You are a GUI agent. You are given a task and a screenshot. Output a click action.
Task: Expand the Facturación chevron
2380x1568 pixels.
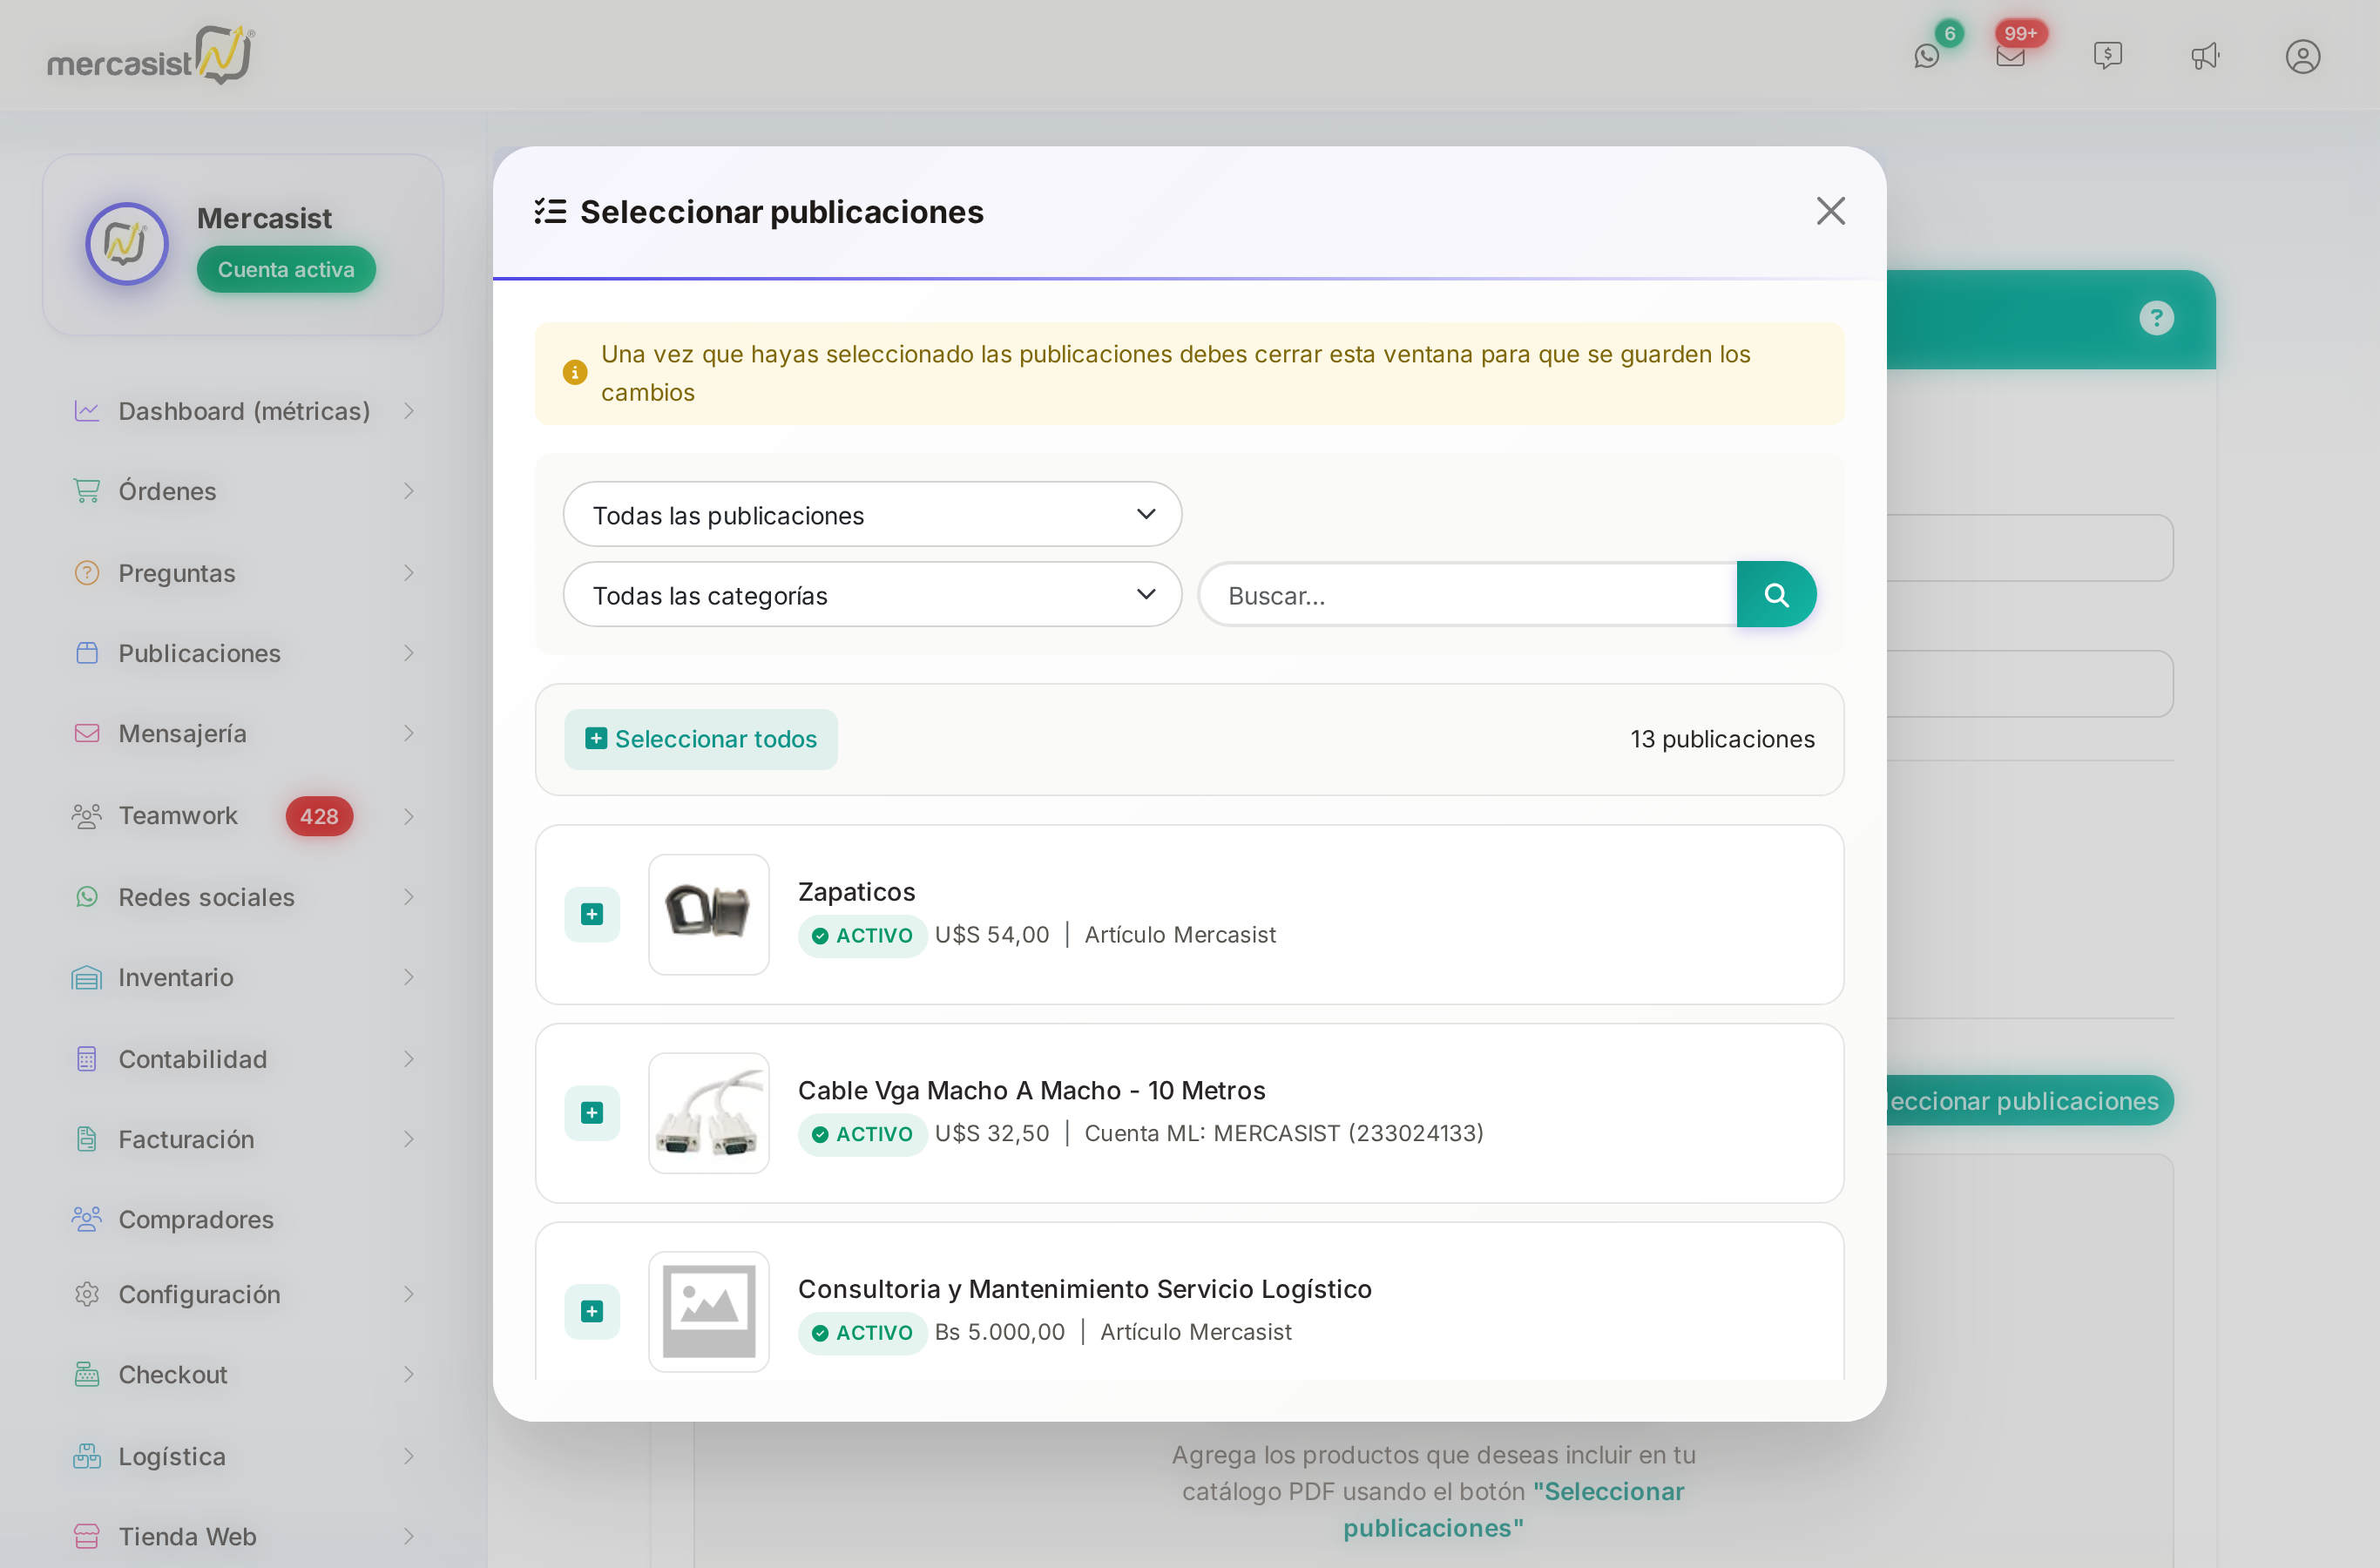click(408, 1139)
